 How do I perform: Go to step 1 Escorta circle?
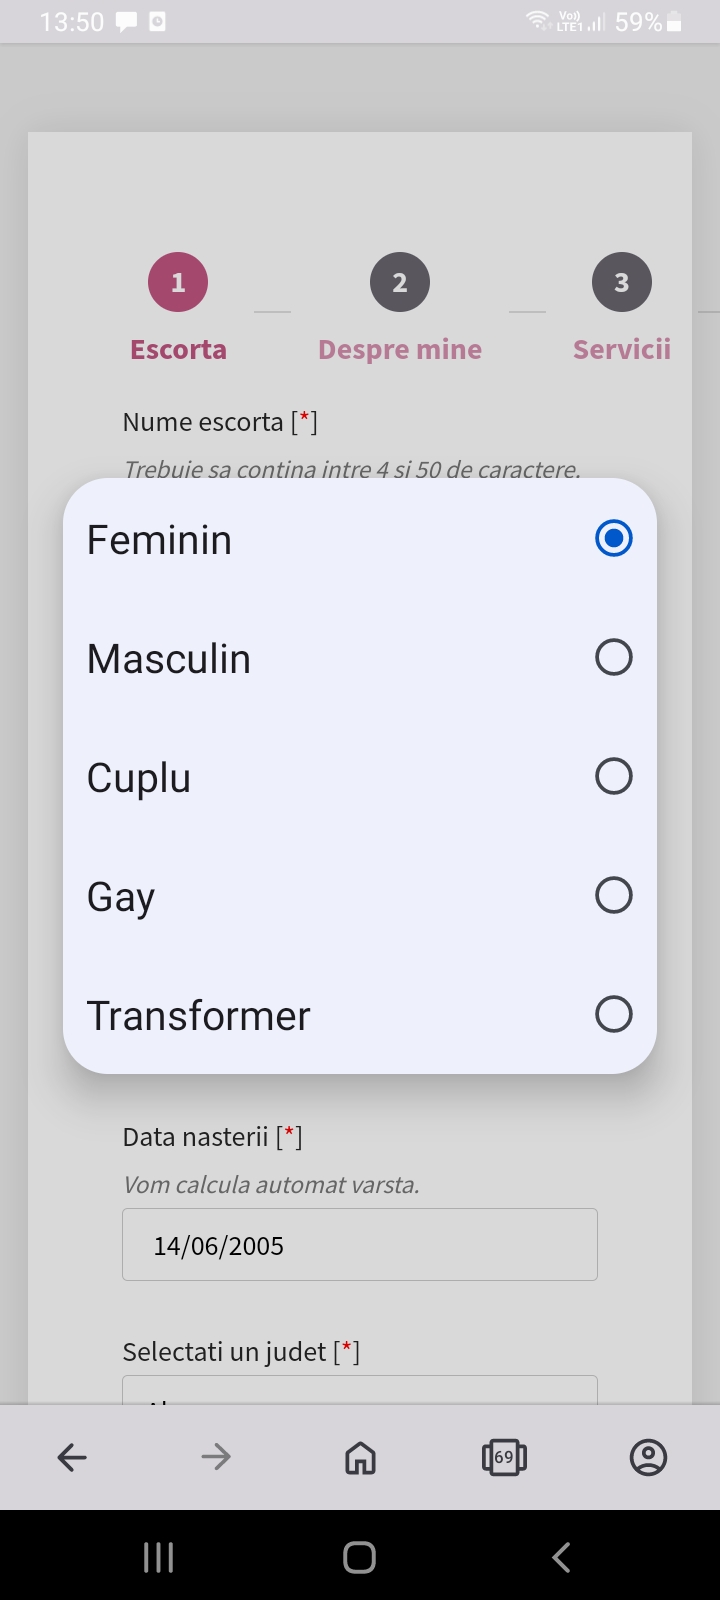(x=178, y=283)
